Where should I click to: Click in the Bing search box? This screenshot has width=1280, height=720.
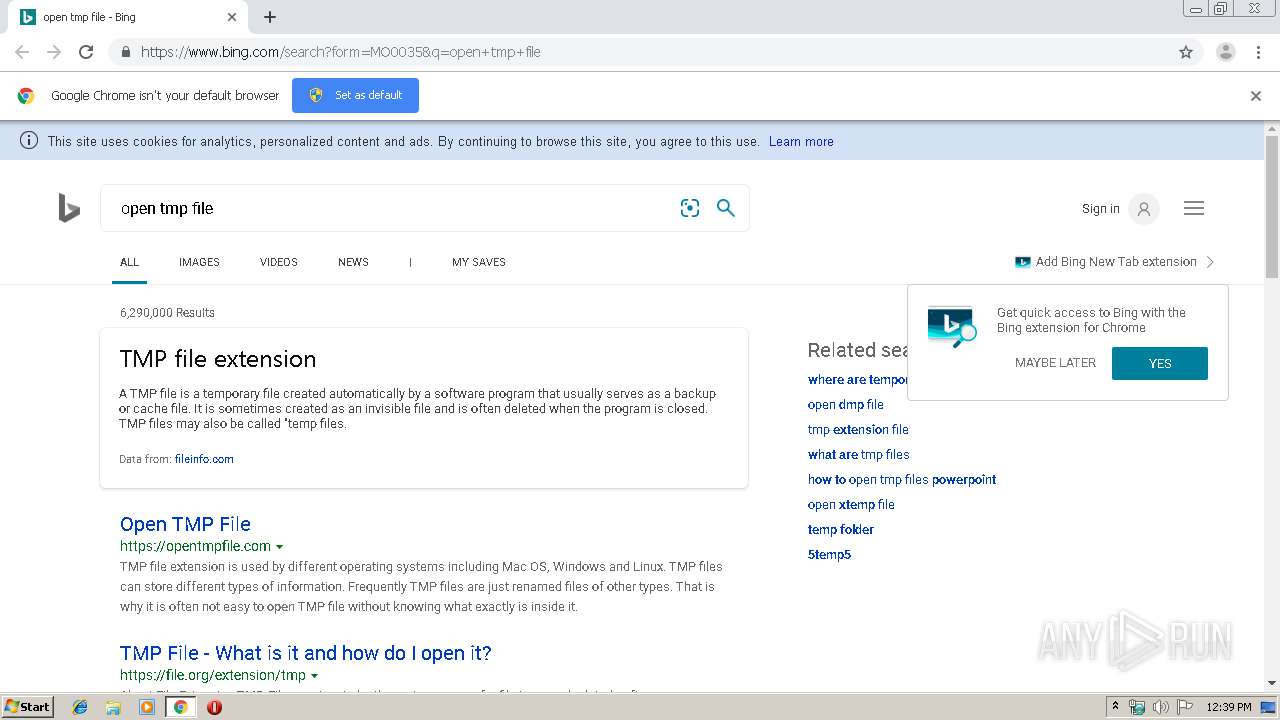click(390, 208)
